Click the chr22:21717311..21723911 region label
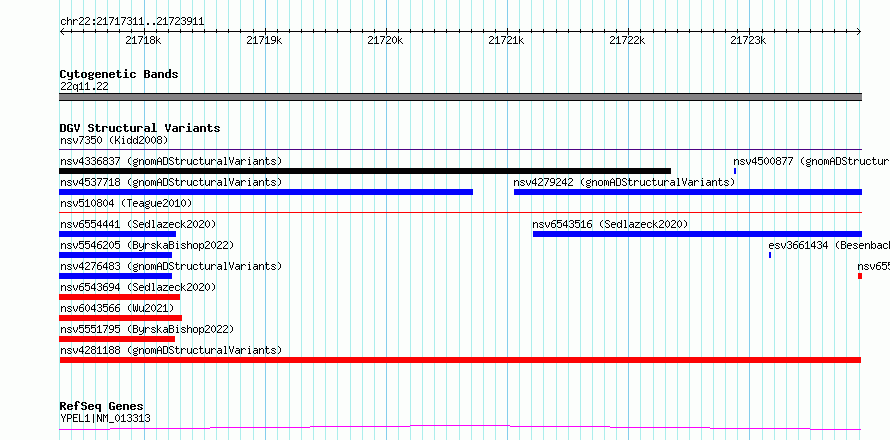The image size is (890, 440). [x=132, y=22]
